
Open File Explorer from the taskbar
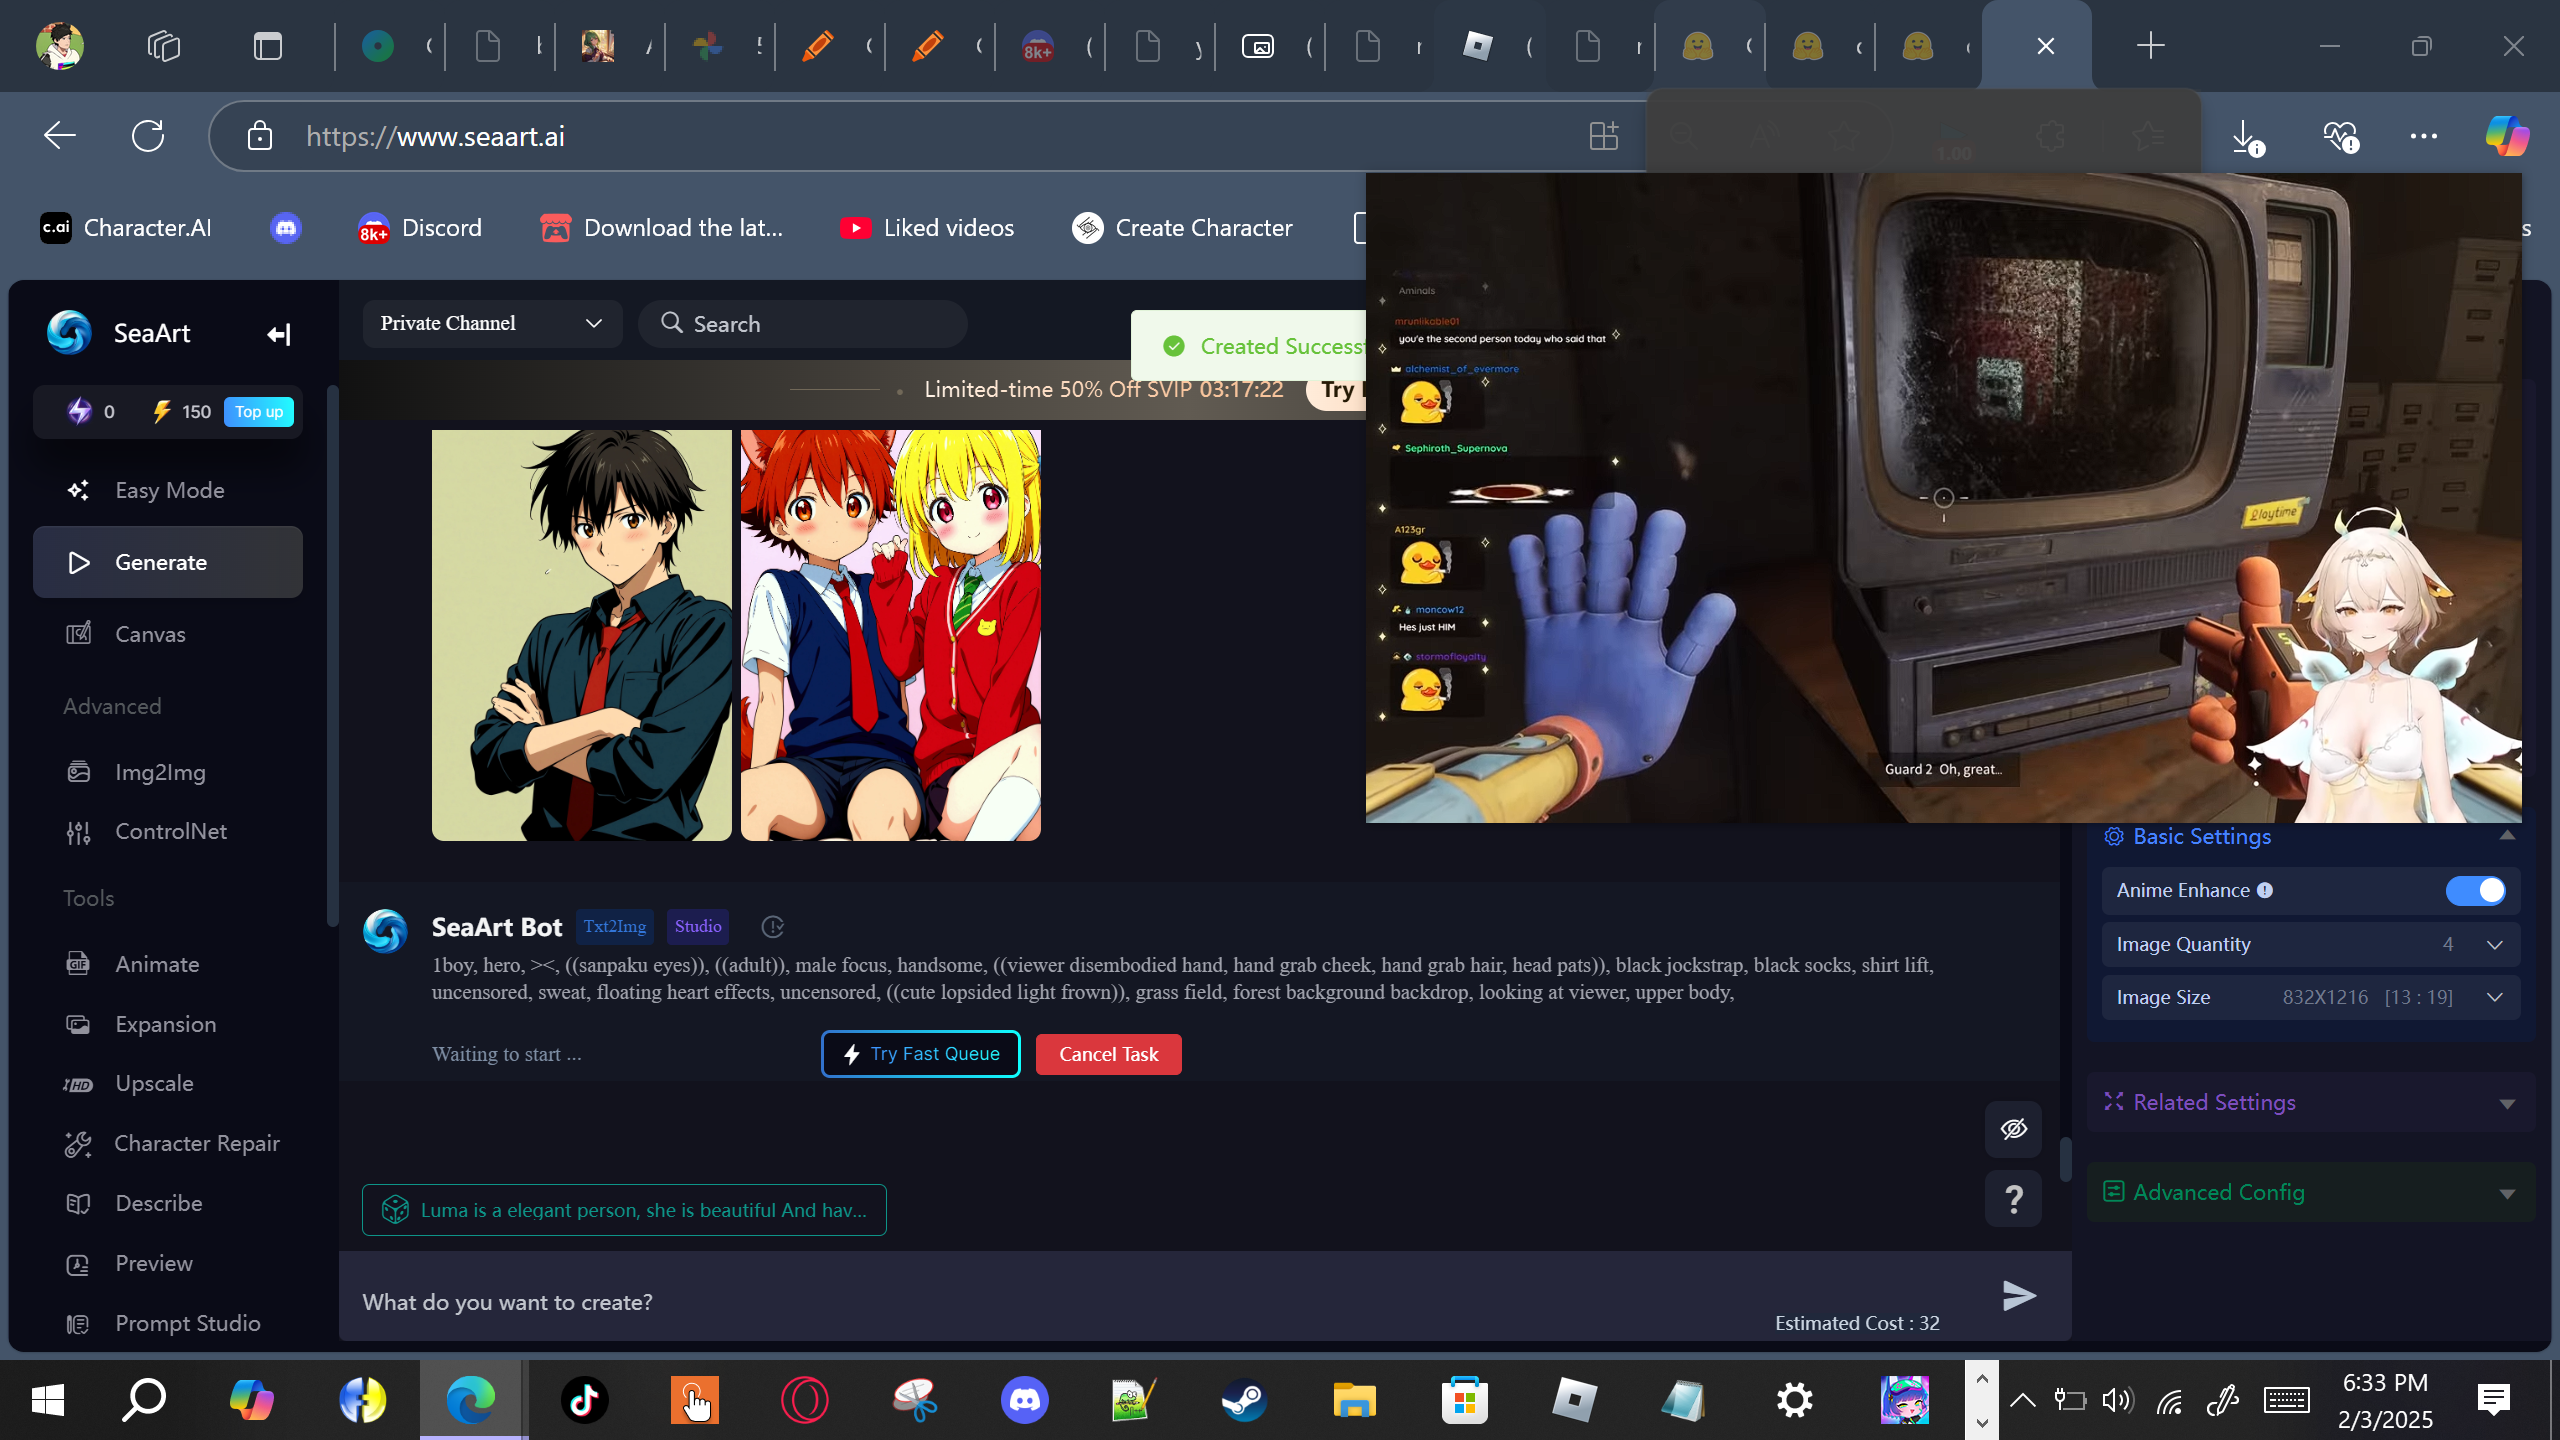click(x=1354, y=1400)
